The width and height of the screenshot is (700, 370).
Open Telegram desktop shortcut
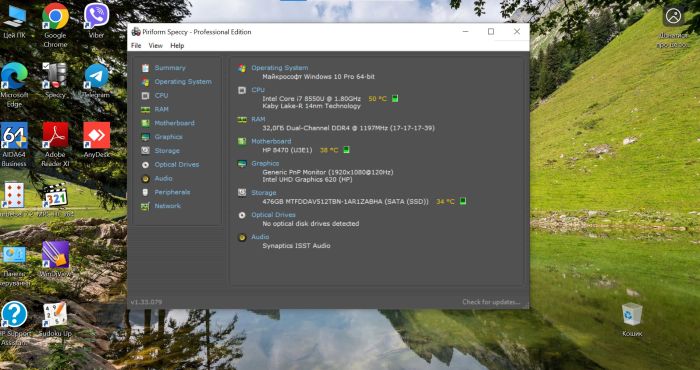pyautogui.click(x=96, y=80)
